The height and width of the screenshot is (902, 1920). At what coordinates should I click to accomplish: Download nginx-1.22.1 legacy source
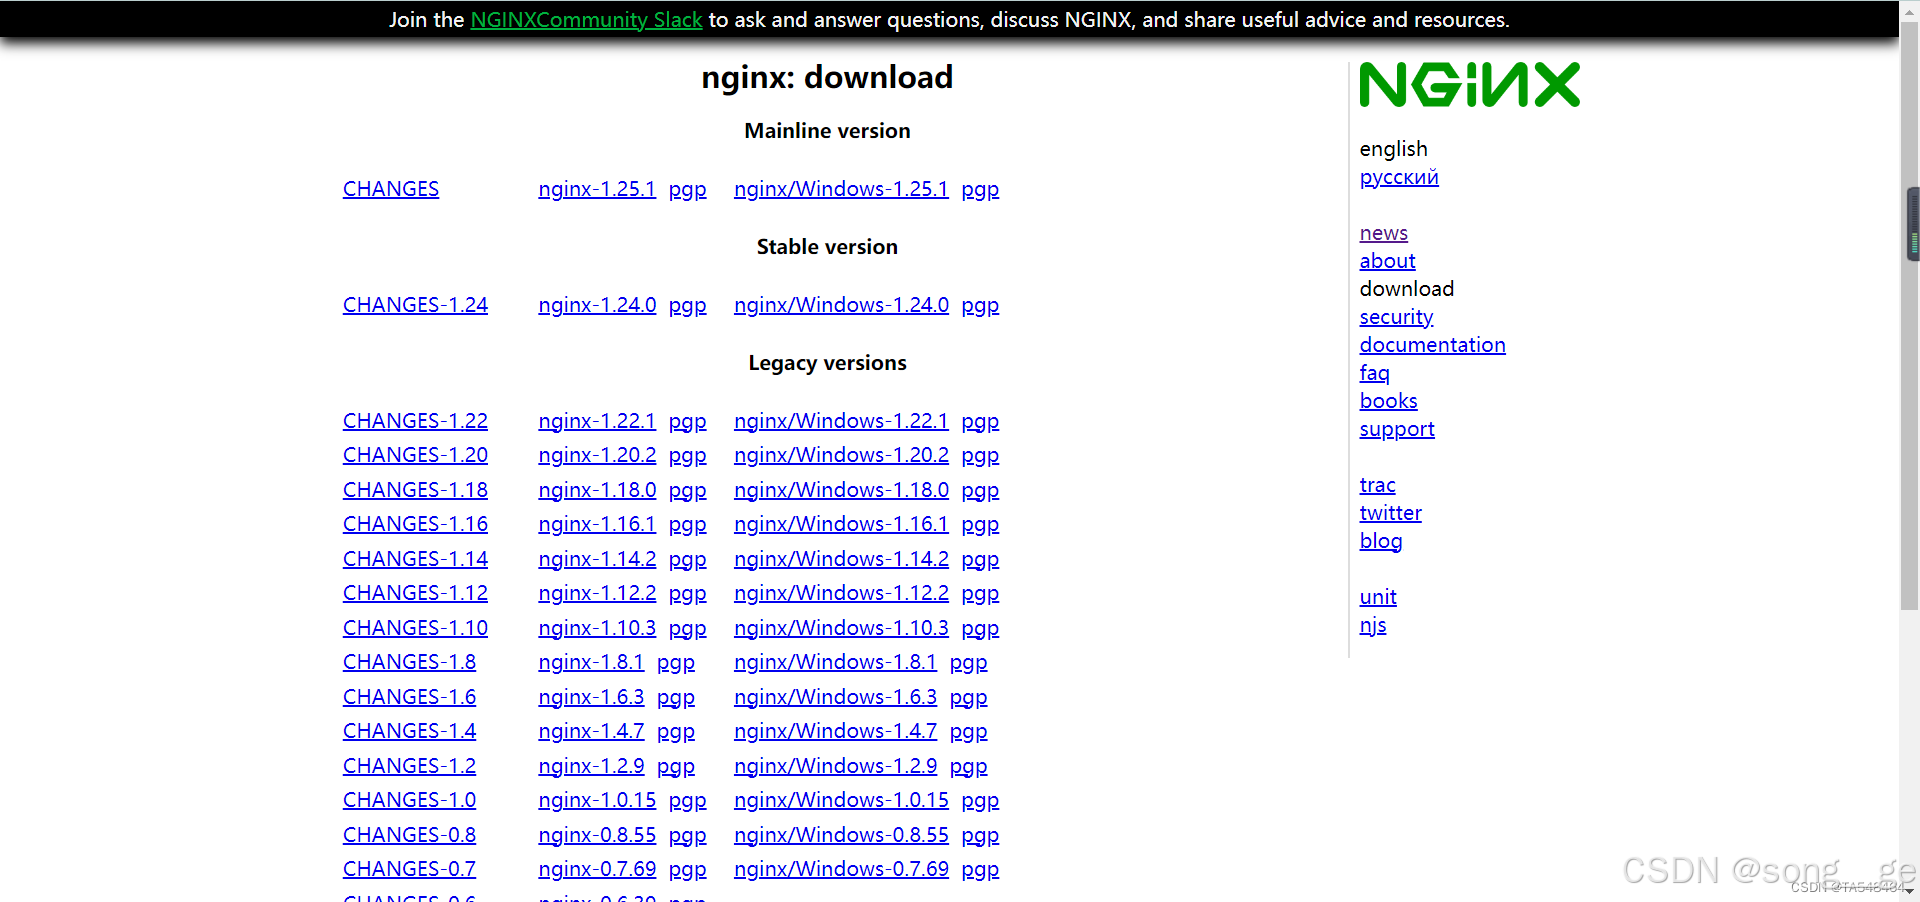(x=597, y=421)
